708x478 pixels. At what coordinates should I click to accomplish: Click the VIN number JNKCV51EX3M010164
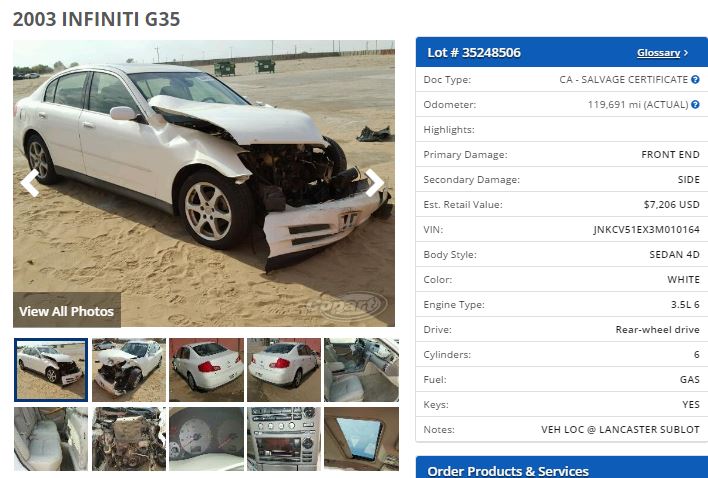646,229
